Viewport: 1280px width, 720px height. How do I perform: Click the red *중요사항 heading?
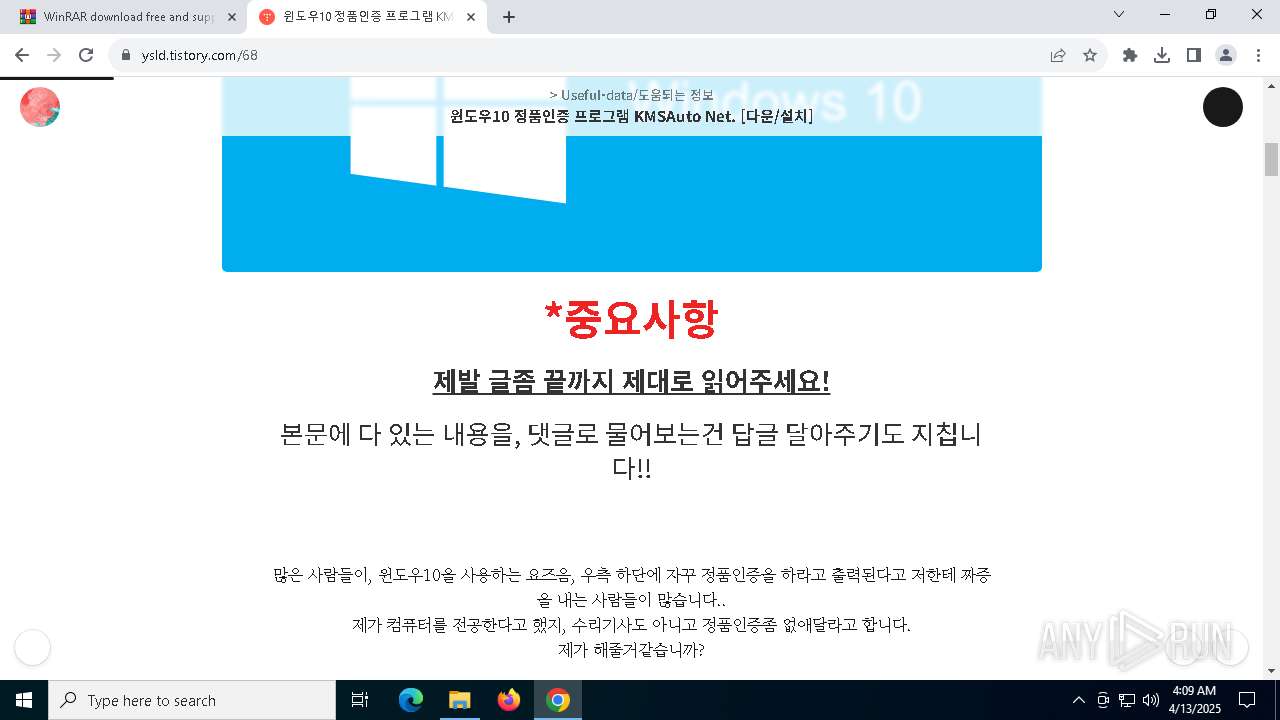(631, 320)
